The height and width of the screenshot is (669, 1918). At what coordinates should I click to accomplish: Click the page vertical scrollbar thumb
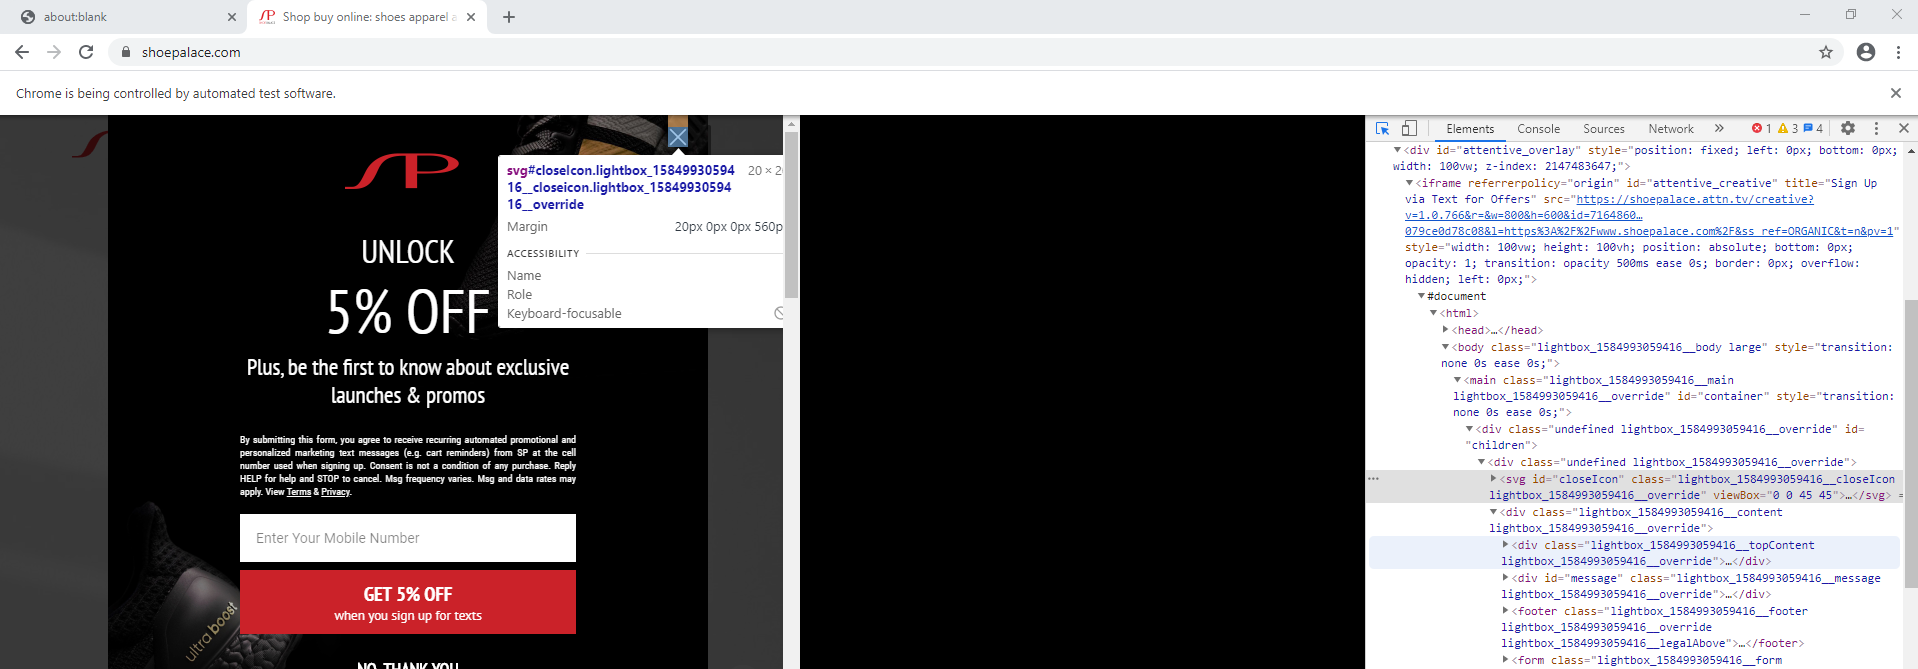tap(791, 215)
